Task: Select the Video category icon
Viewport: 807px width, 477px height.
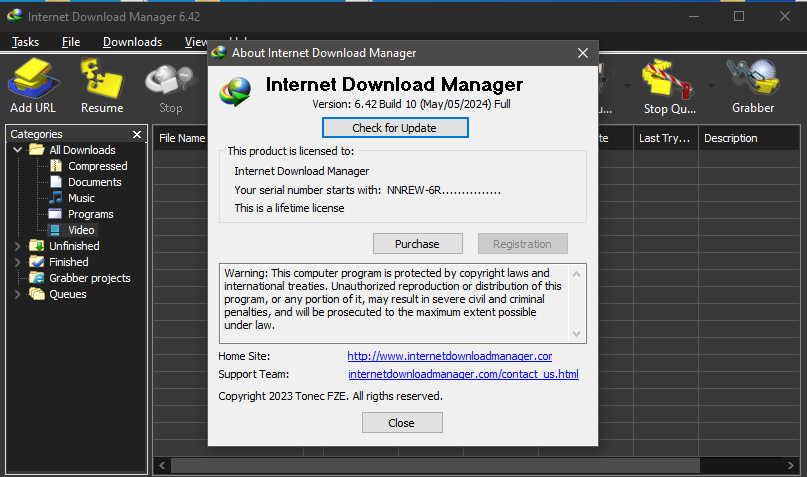Action: pos(55,230)
